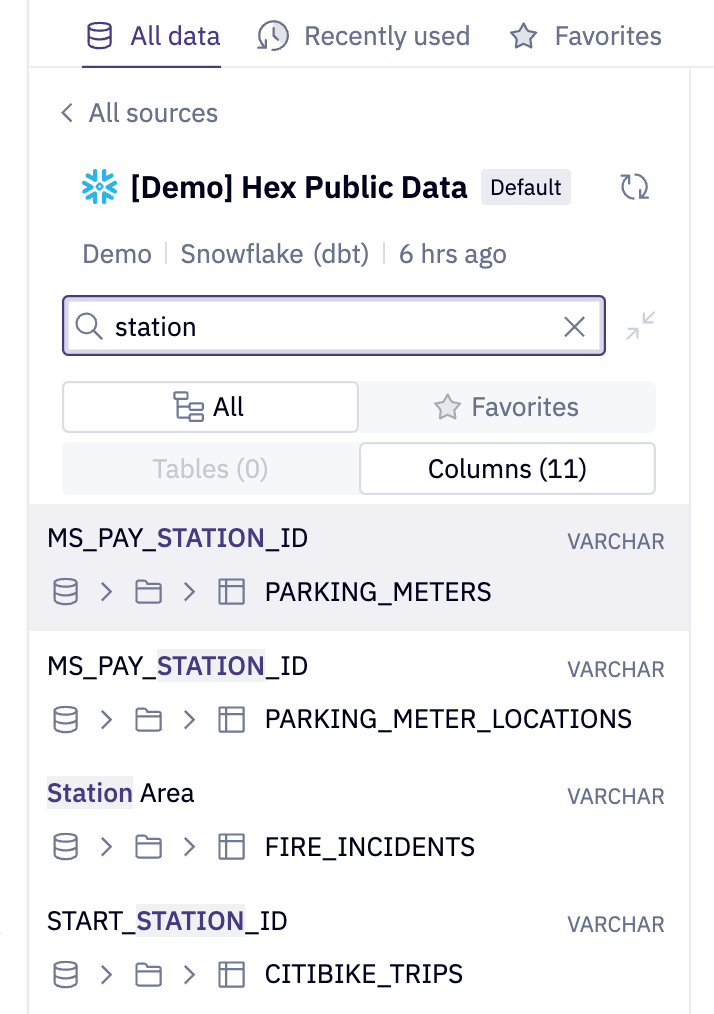Click inside the station search field

[x=300, y=326]
